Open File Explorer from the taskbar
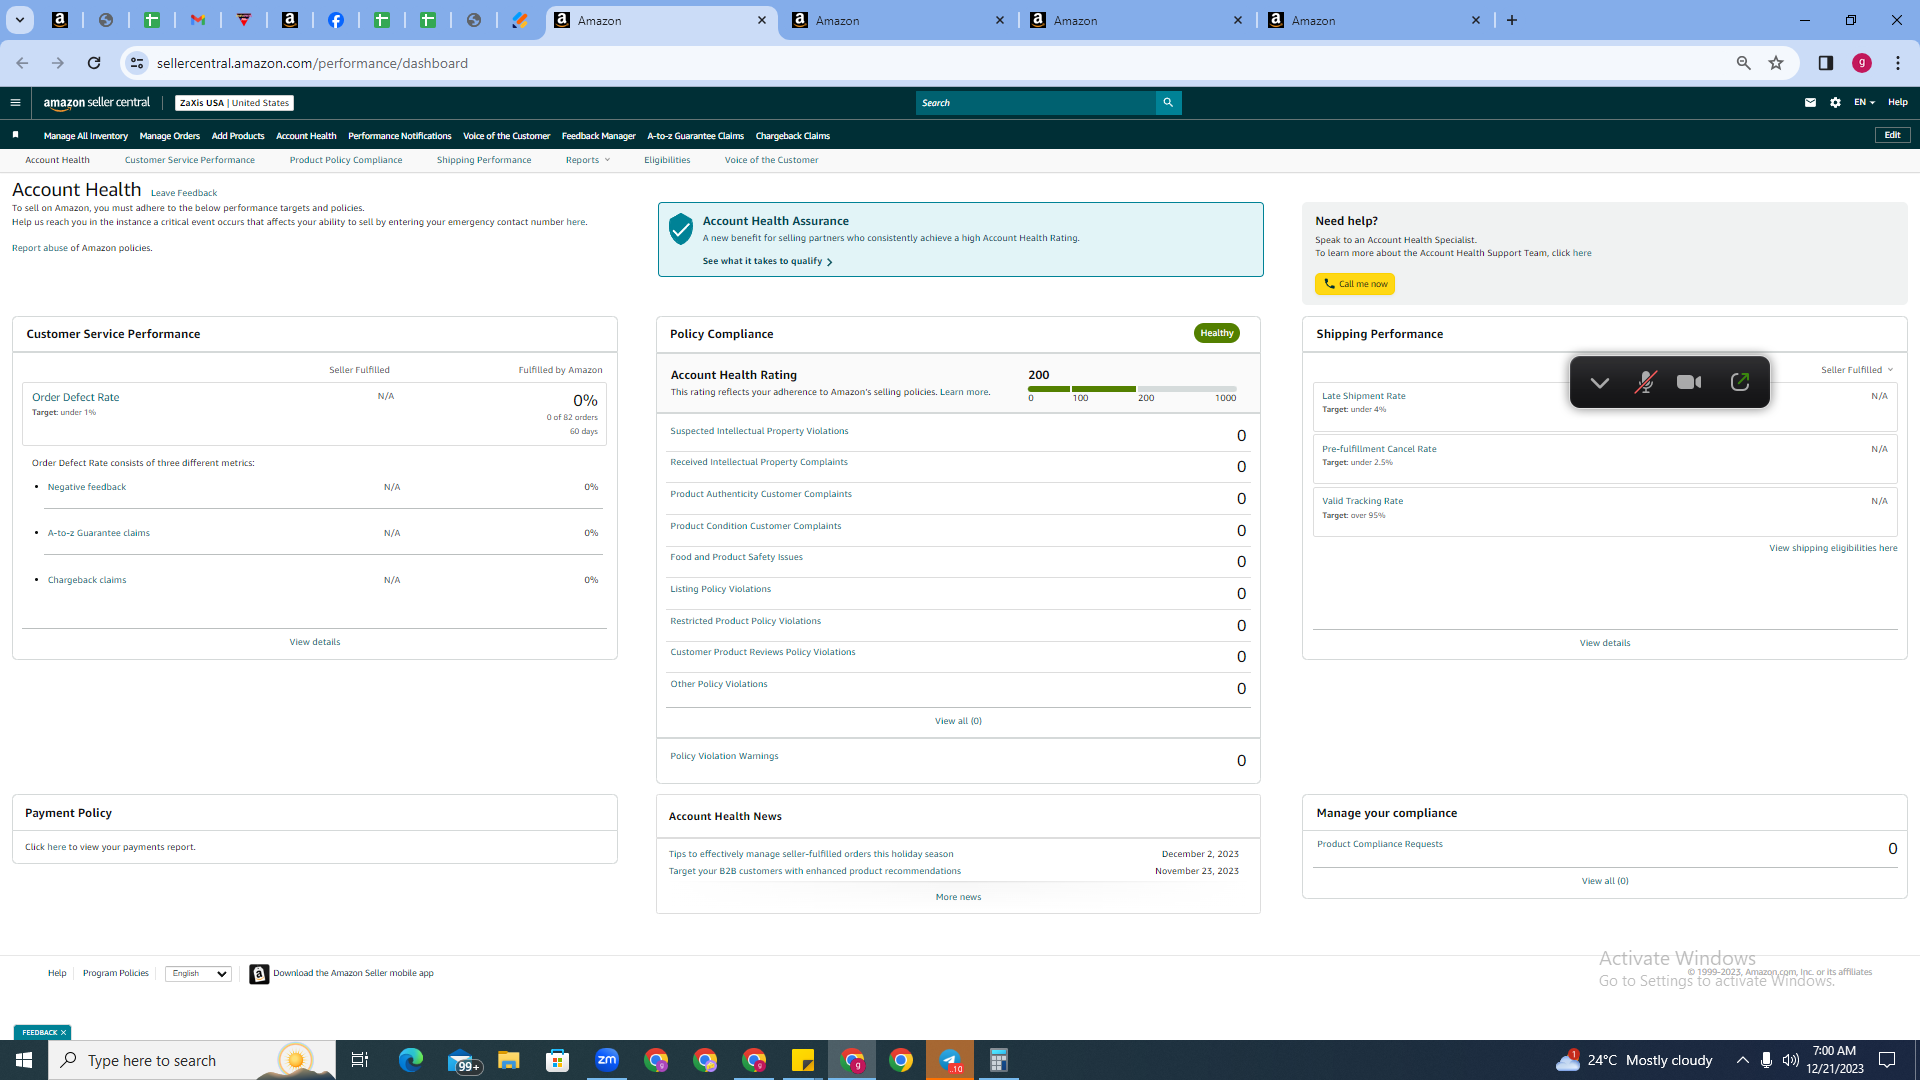Screen dimensions: 1920x1080 click(x=509, y=1060)
